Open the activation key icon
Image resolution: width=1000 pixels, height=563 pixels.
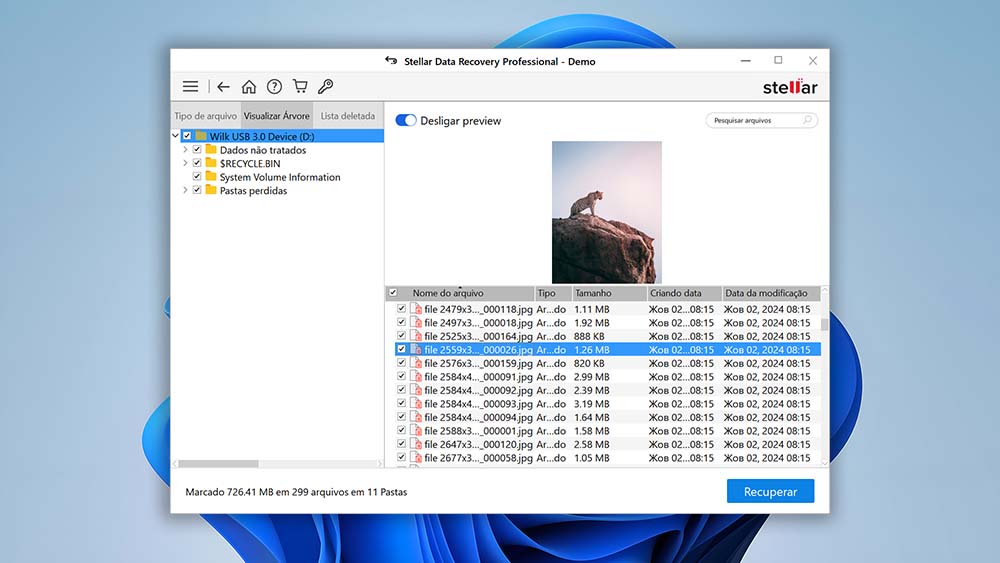pos(325,86)
